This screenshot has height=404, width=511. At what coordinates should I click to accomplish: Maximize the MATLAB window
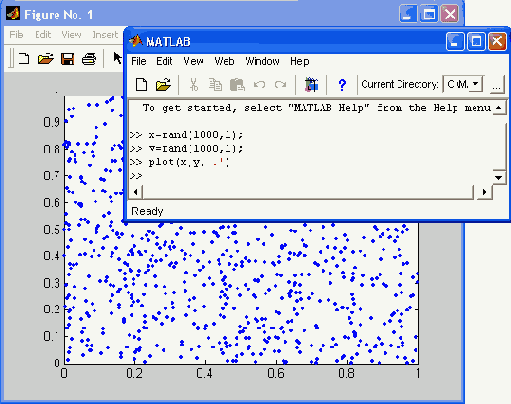click(476, 42)
